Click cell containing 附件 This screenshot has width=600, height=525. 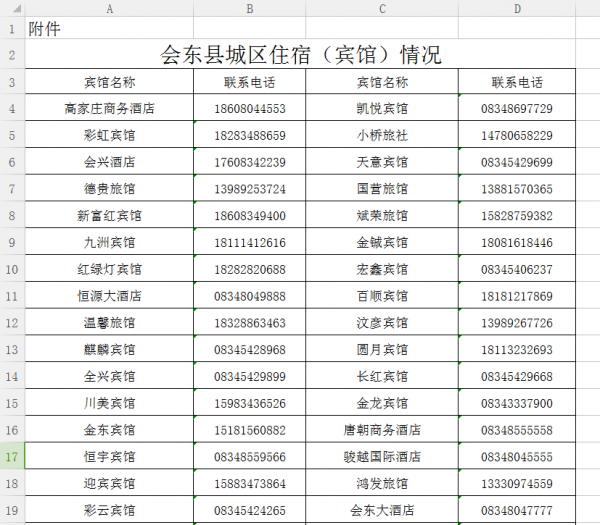coord(109,29)
